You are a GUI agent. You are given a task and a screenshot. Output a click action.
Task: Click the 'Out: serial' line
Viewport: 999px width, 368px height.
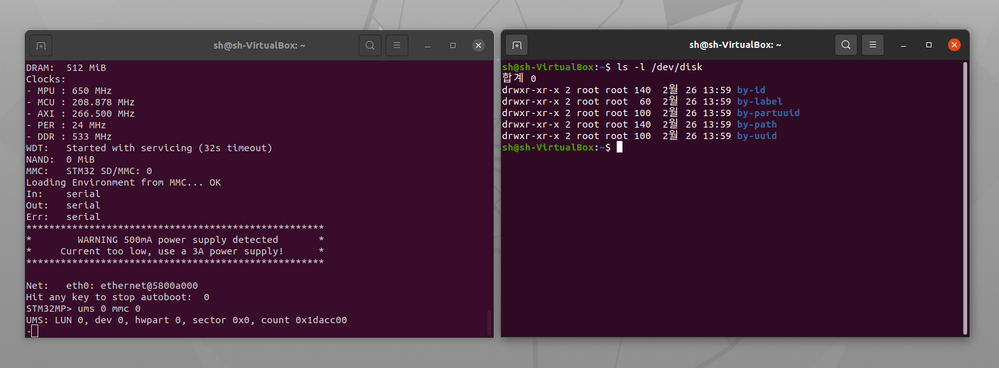click(x=63, y=205)
